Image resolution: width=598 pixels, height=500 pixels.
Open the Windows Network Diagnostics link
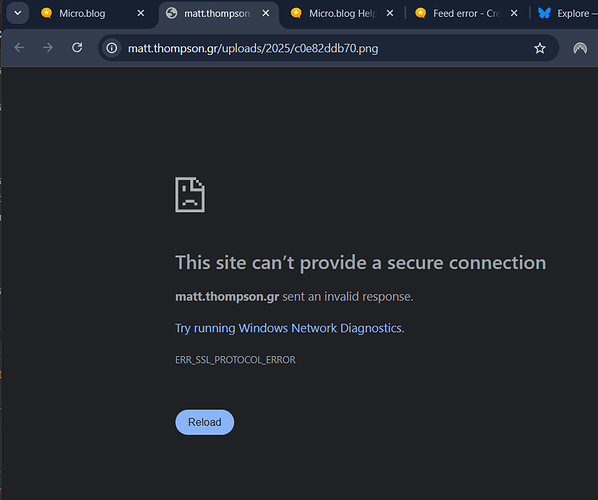pyautogui.click(x=288, y=328)
